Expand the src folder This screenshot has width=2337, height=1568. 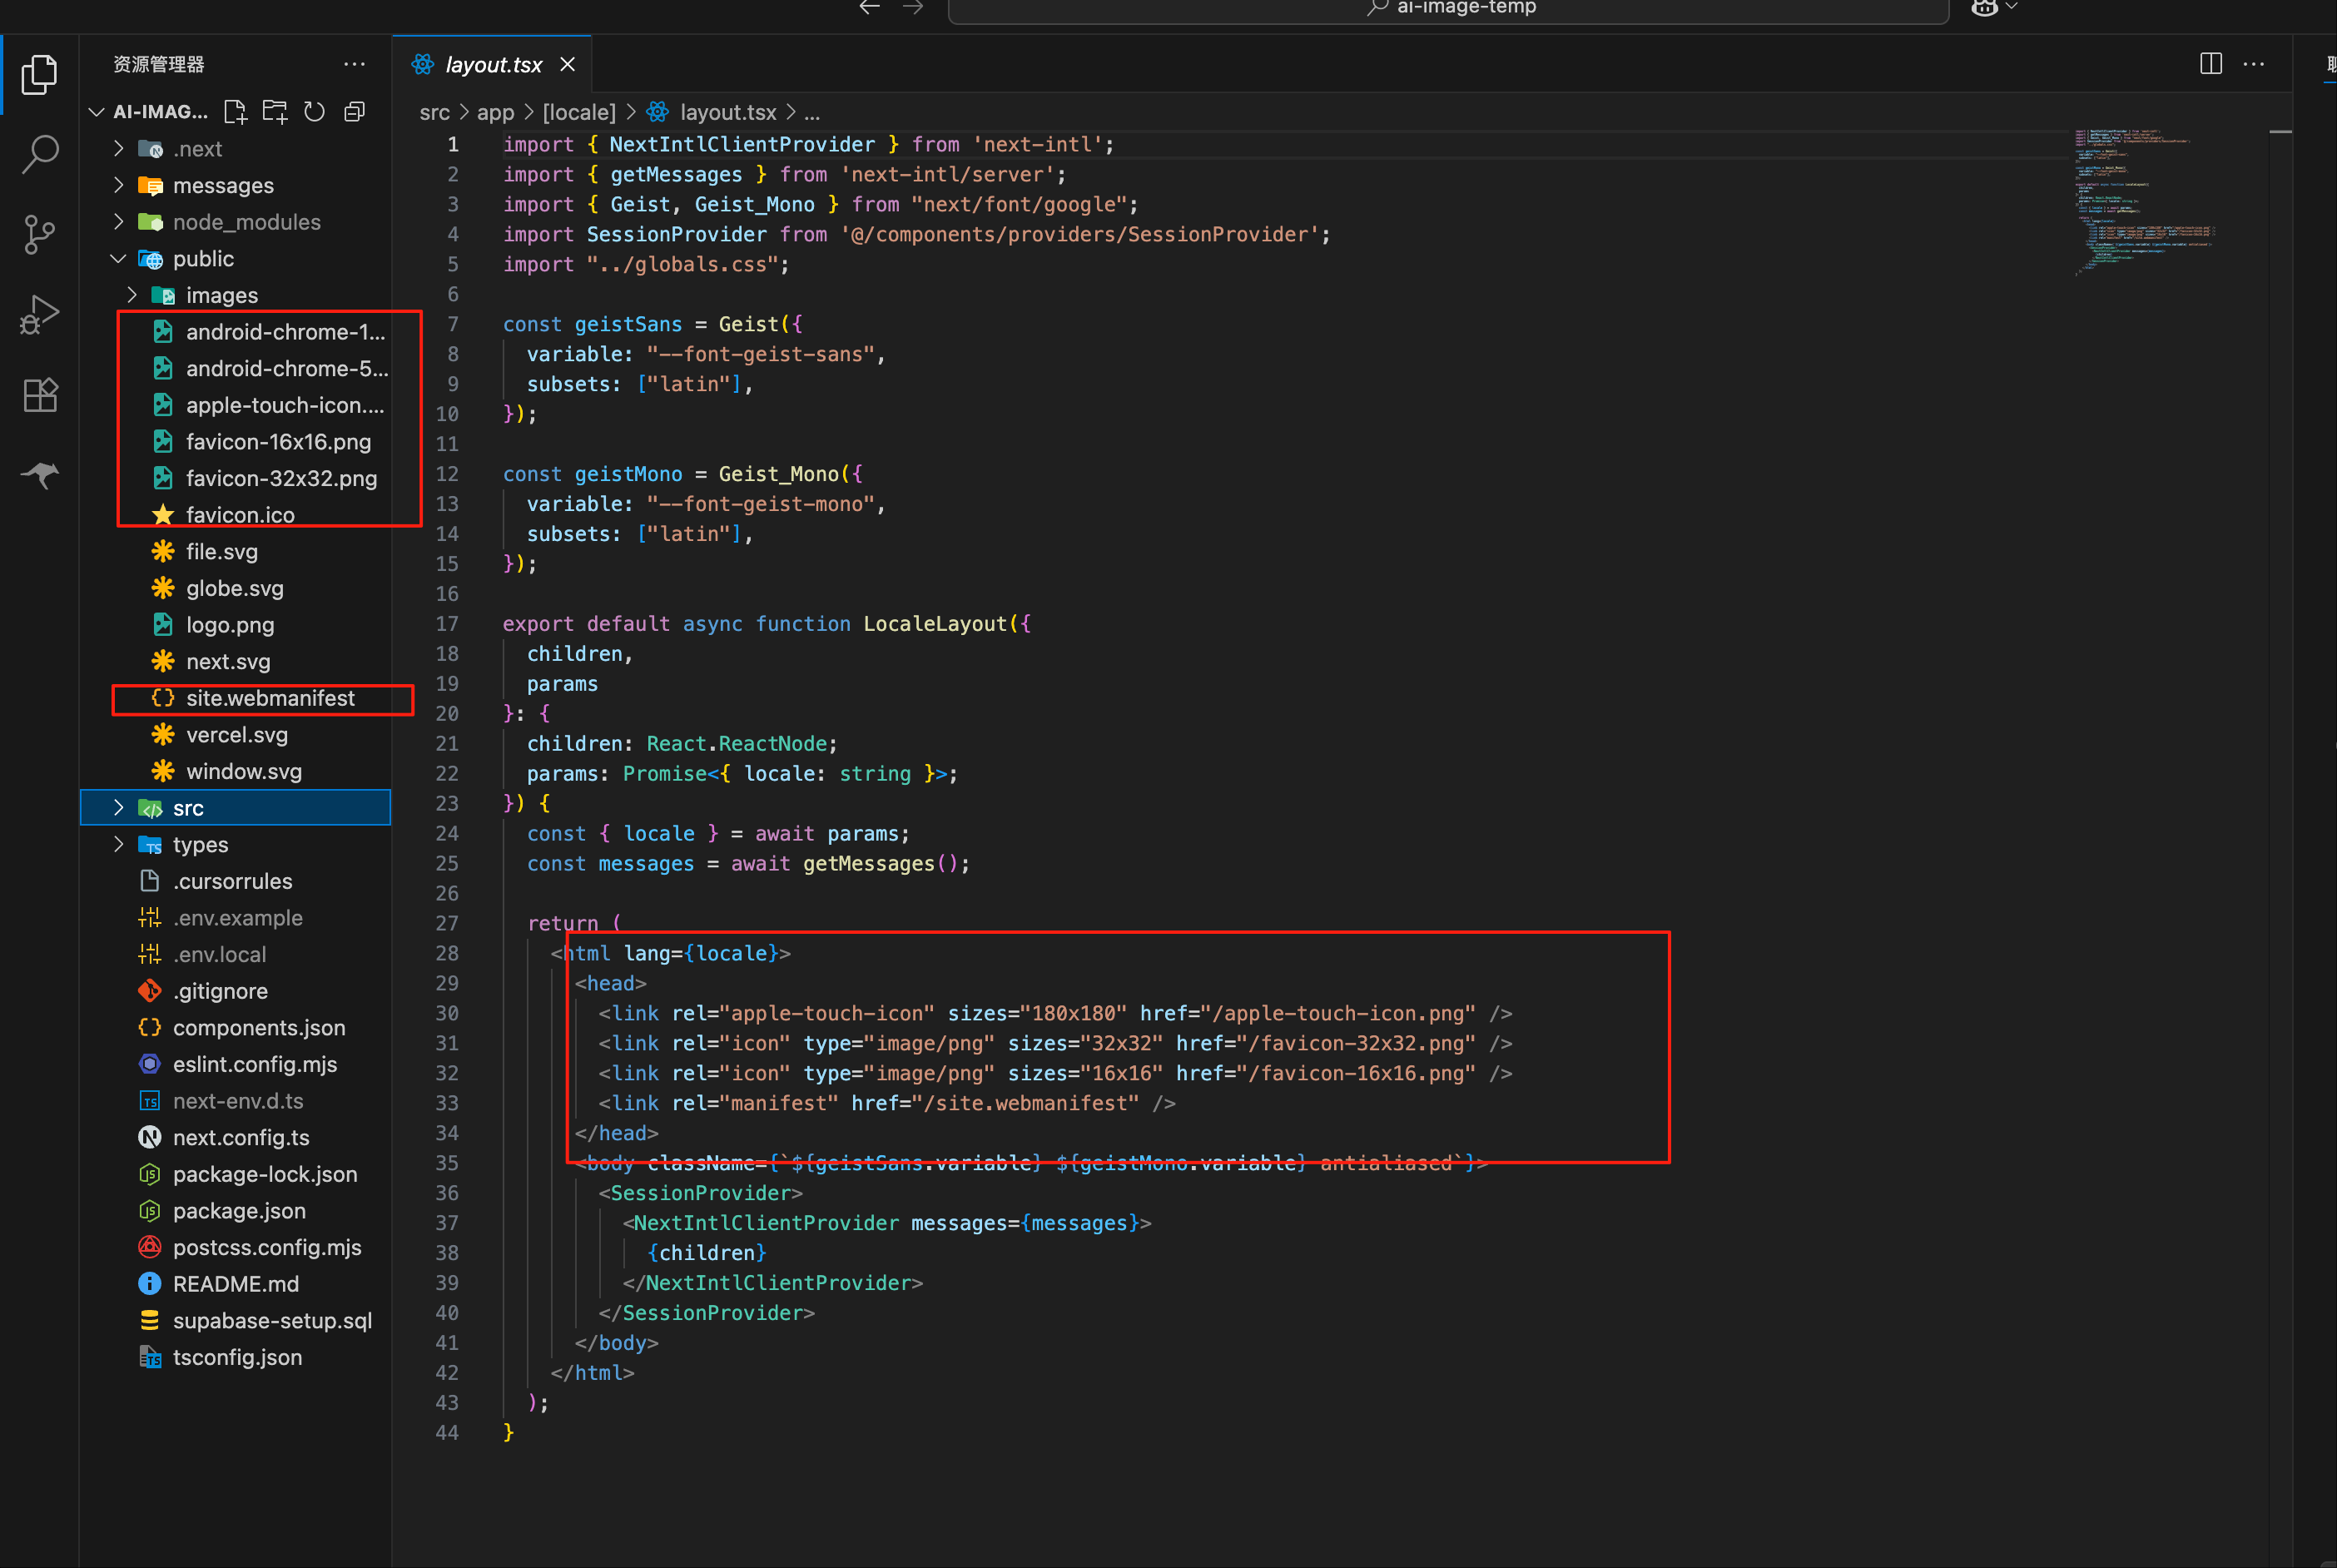coord(235,808)
